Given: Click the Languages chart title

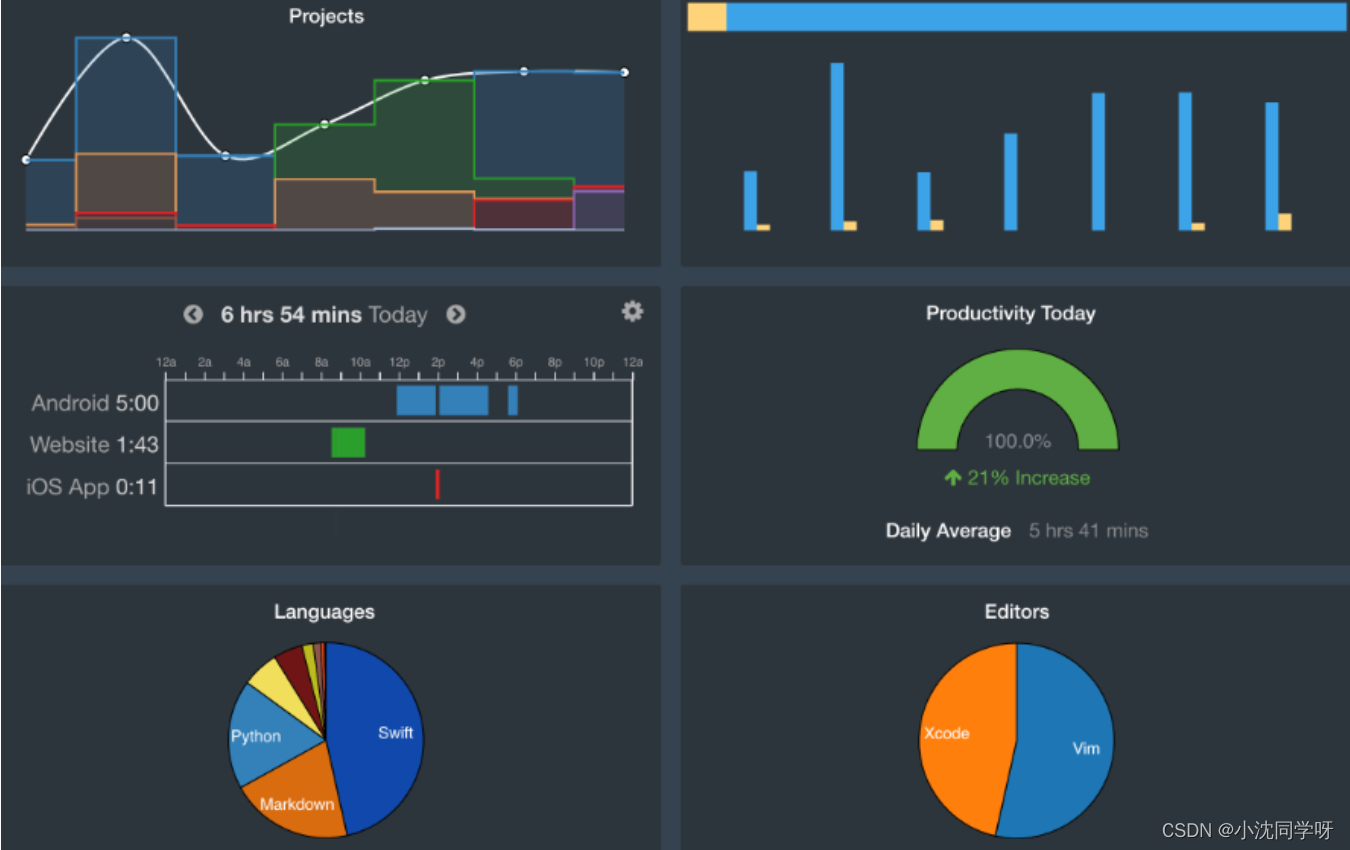Looking at the screenshot, I should click(324, 611).
